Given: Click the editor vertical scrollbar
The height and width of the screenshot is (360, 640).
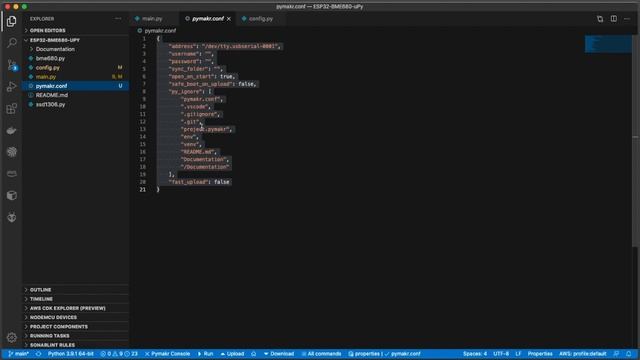Looking at the screenshot, I should tap(636, 141).
